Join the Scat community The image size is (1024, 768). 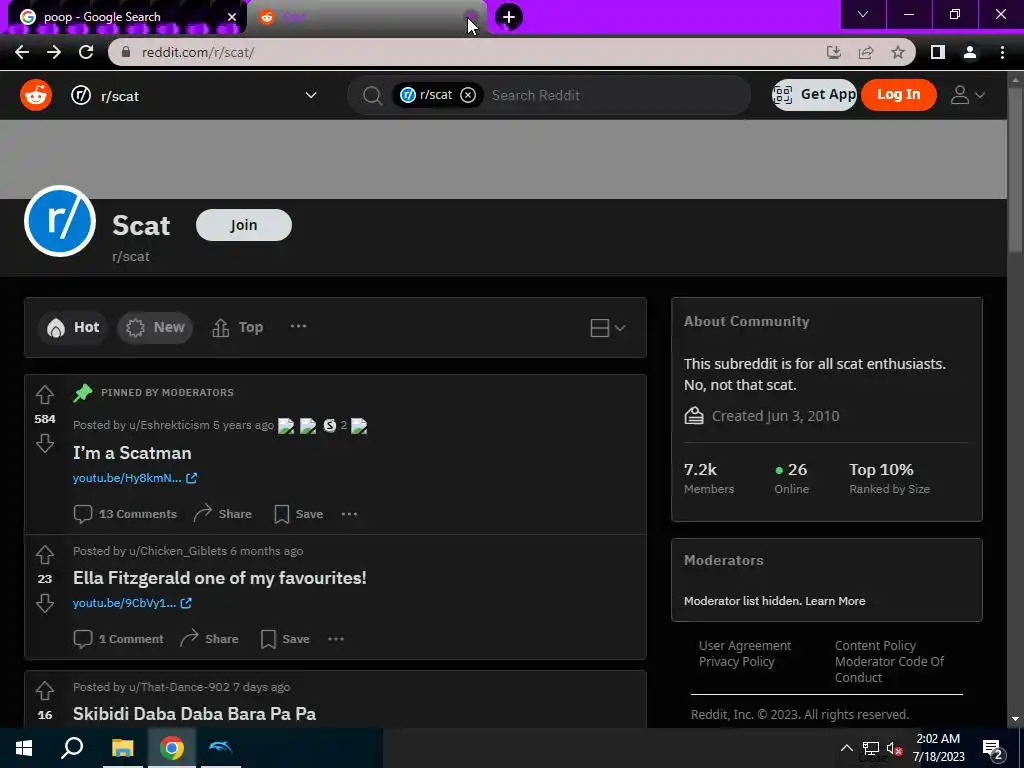[244, 225]
